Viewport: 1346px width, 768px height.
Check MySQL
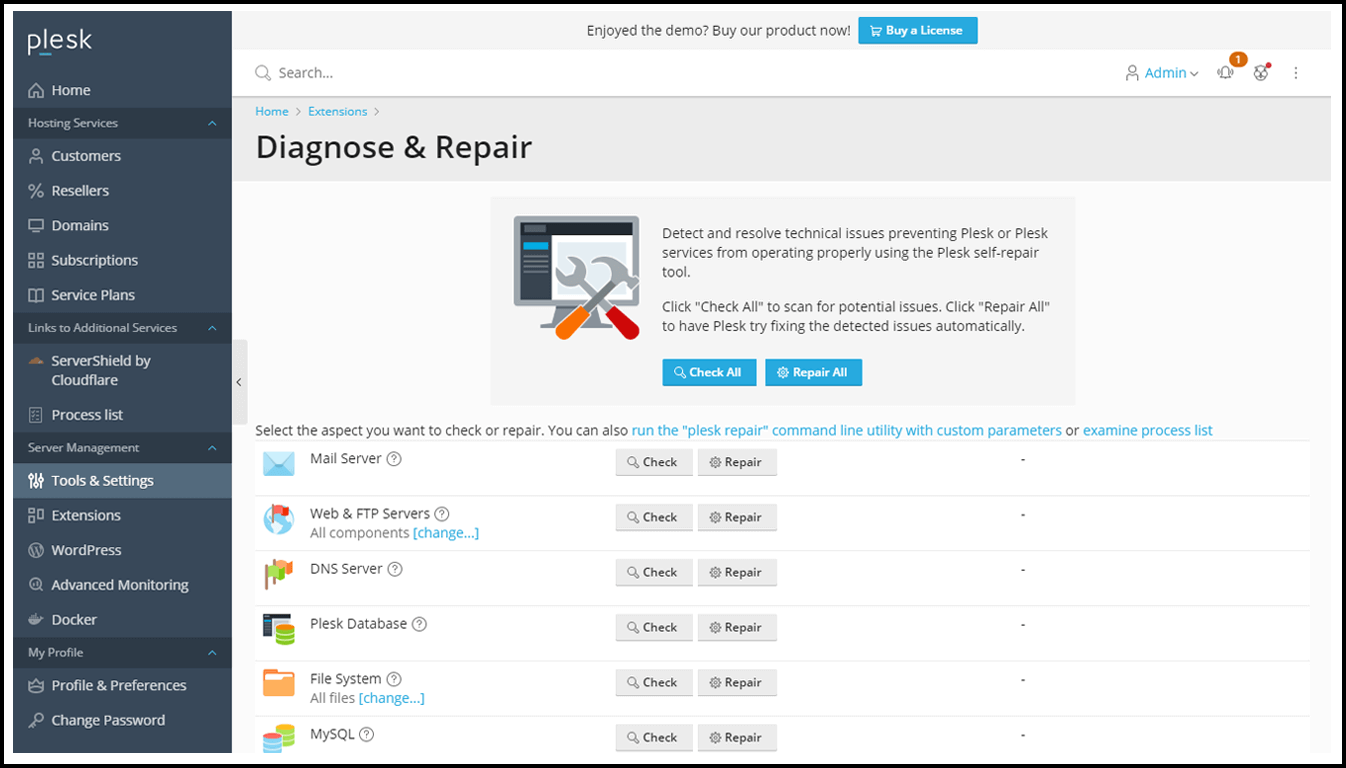point(654,737)
